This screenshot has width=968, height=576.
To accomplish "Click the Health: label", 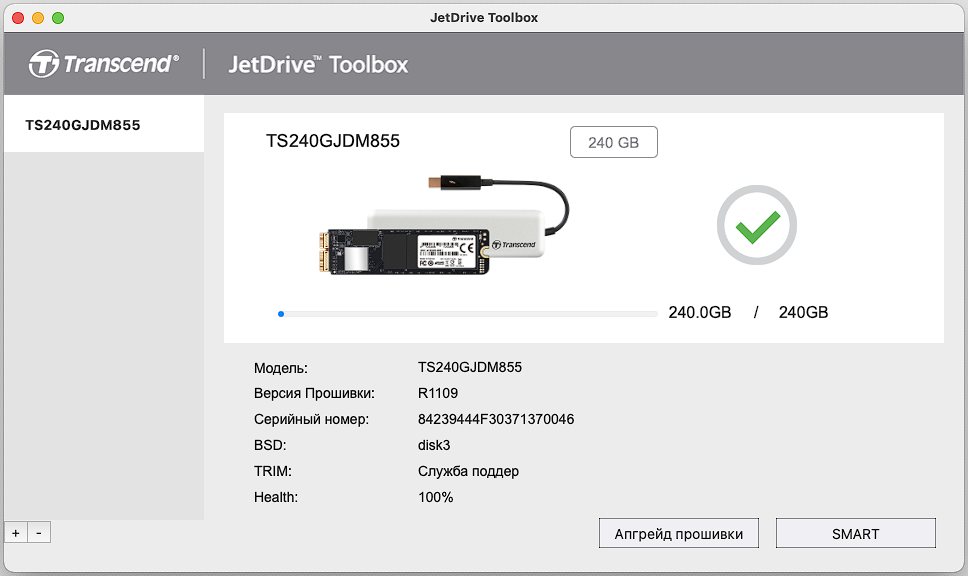I will coord(276,497).
